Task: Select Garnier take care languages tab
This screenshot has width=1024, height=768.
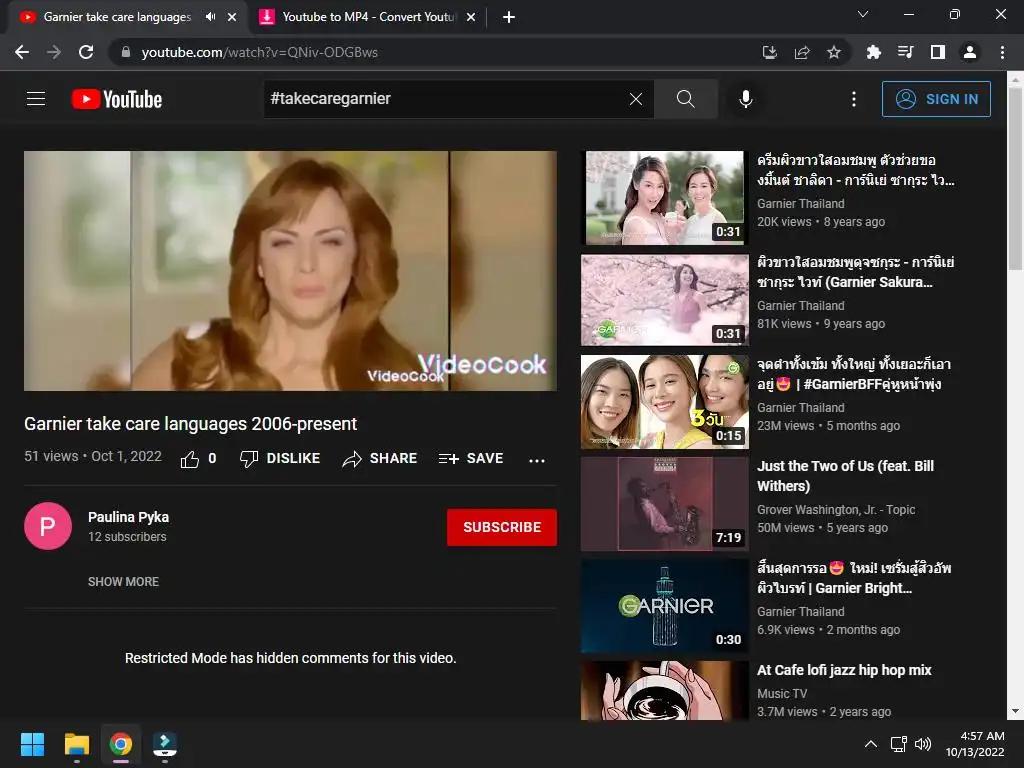Action: click(116, 17)
